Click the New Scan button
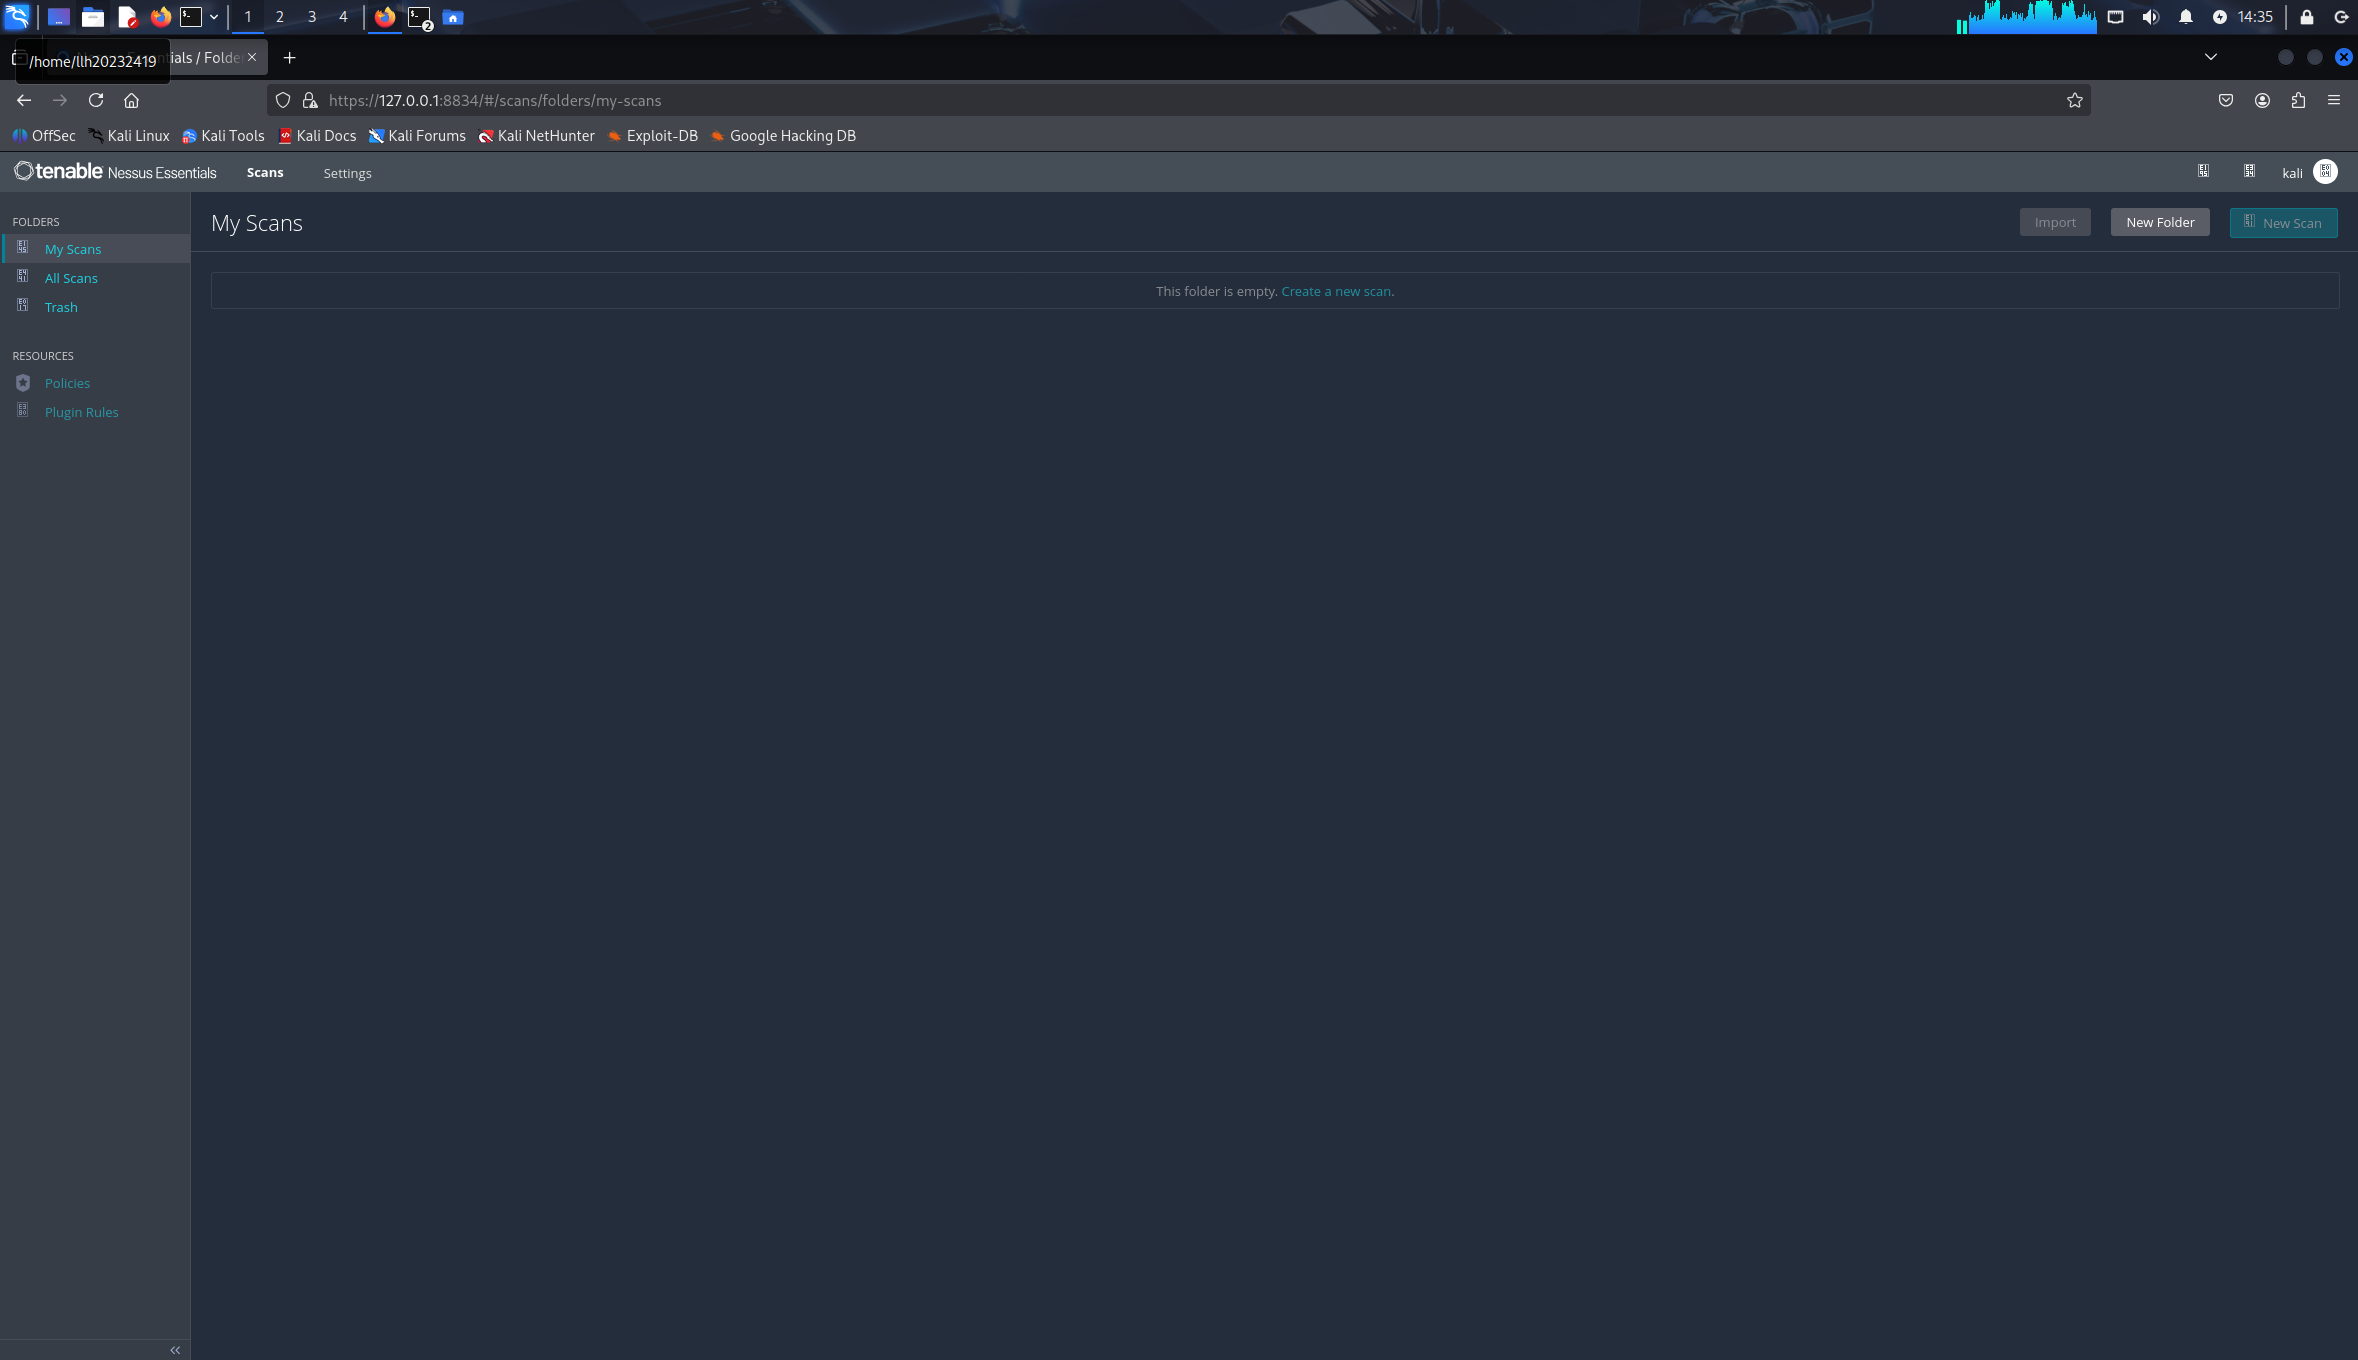The height and width of the screenshot is (1360, 2358). coord(2283,222)
